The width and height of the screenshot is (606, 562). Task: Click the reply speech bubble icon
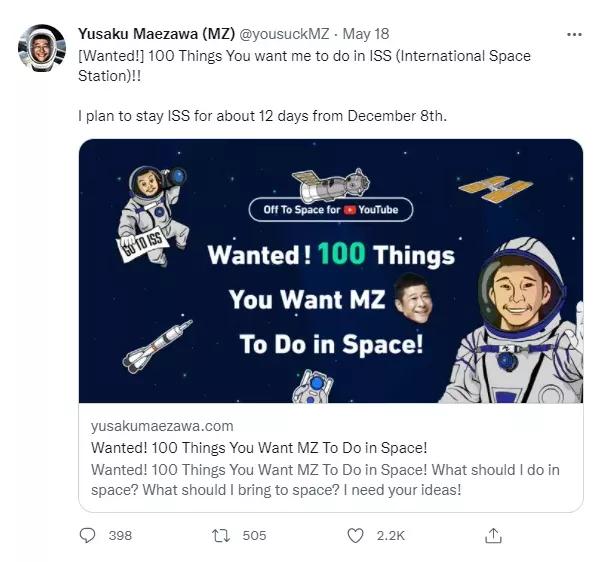87,535
